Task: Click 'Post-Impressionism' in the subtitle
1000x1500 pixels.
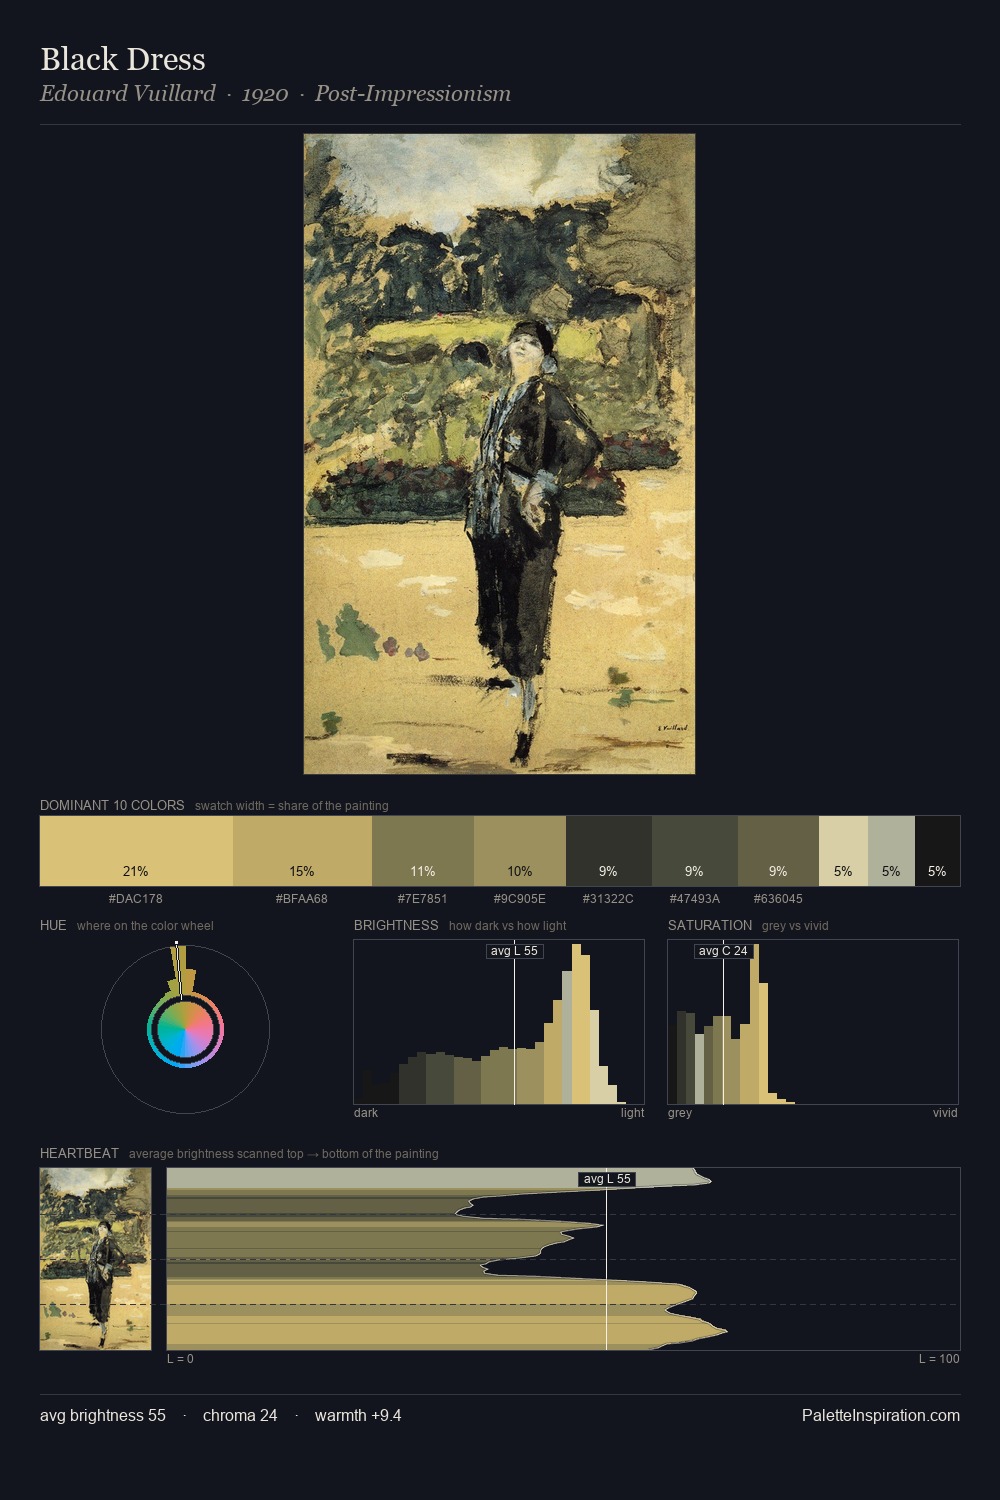Action: [x=413, y=94]
